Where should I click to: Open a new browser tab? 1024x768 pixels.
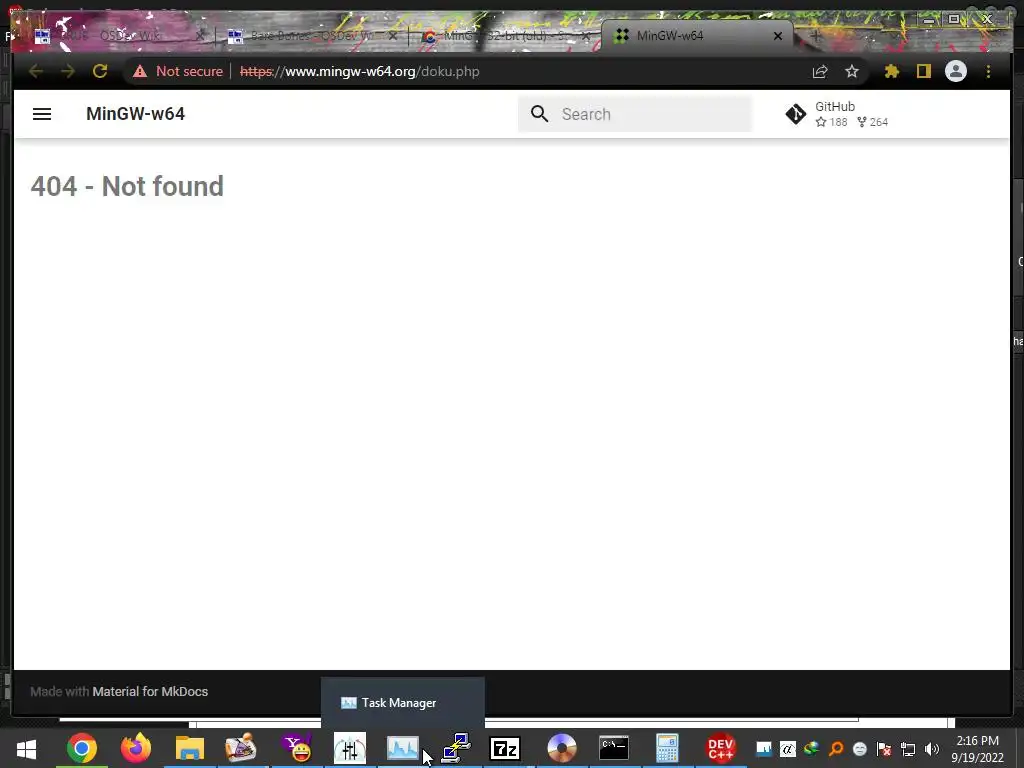(x=816, y=36)
